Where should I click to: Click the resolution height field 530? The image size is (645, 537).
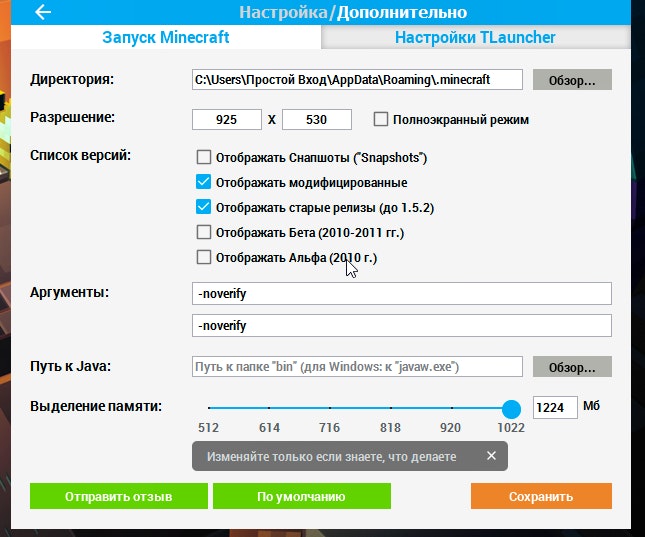click(317, 119)
